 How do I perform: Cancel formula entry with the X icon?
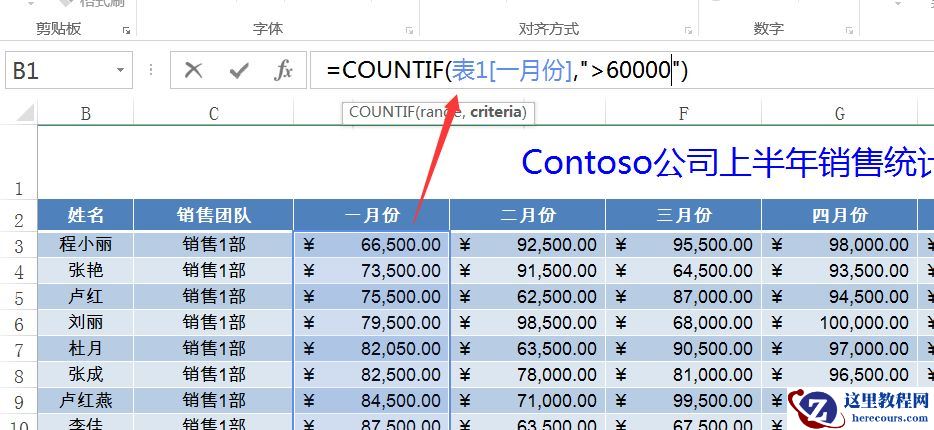[x=193, y=70]
